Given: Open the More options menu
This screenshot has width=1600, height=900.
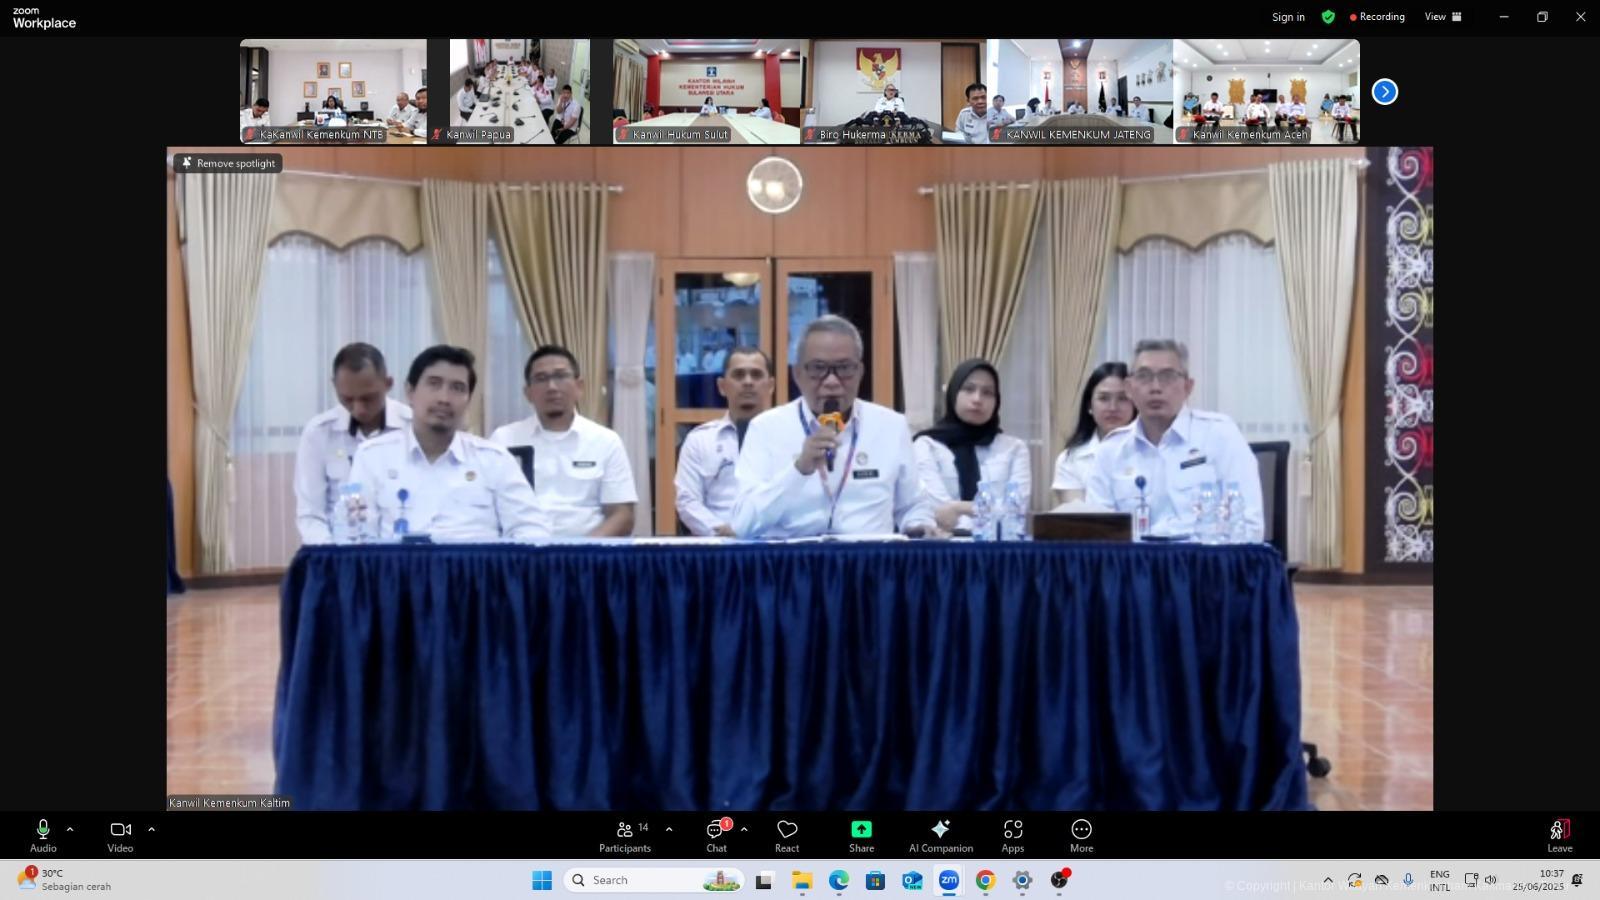Looking at the screenshot, I should [x=1081, y=836].
